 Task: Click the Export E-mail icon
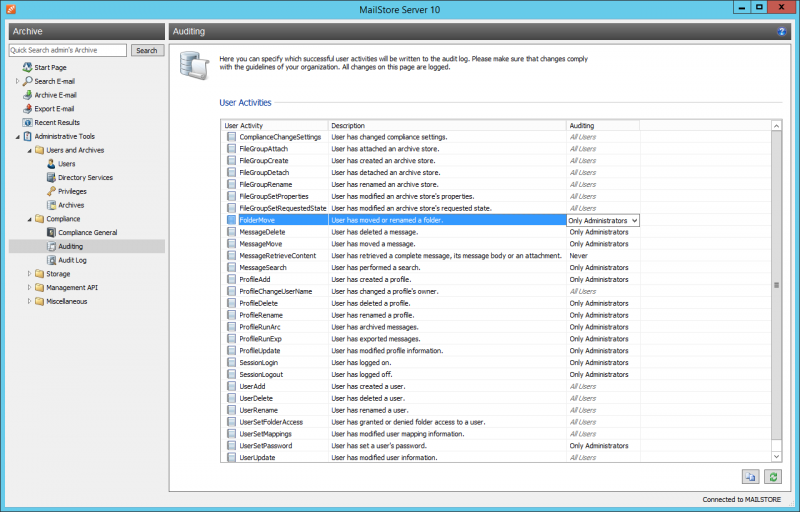(28, 109)
